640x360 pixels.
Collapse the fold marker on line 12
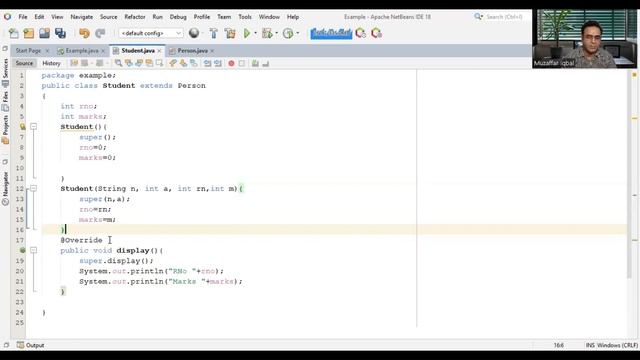click(x=34, y=189)
